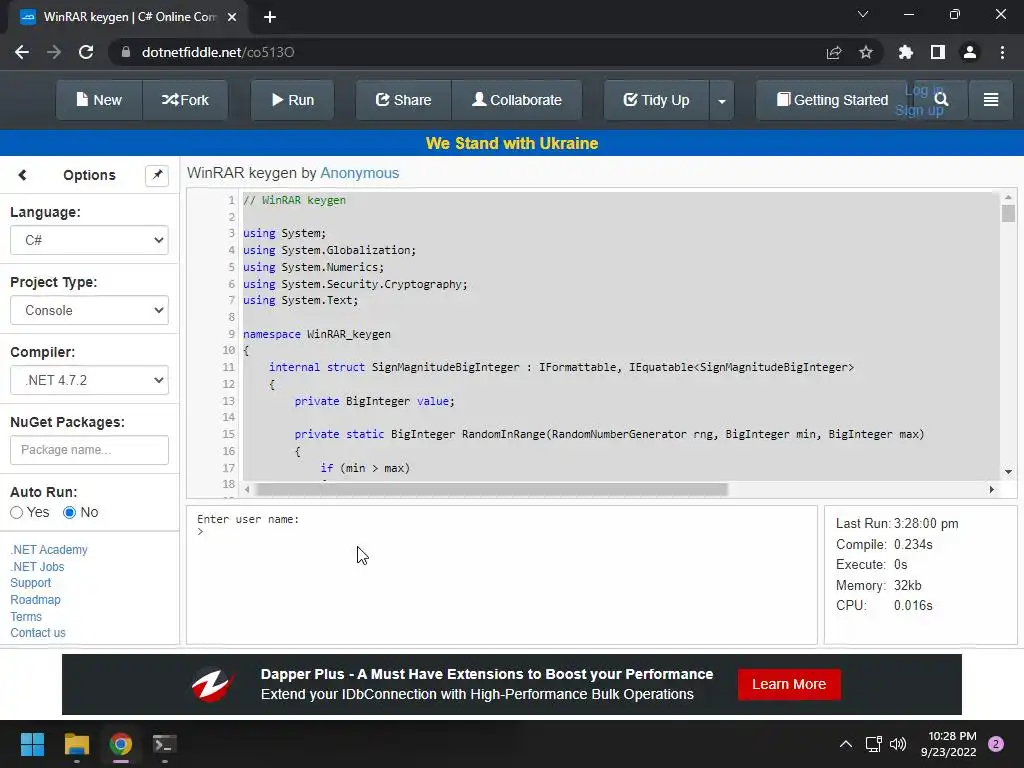Screen dimensions: 1024x768
Task: Open the Terminal taskbar icon
Action: point(165,744)
